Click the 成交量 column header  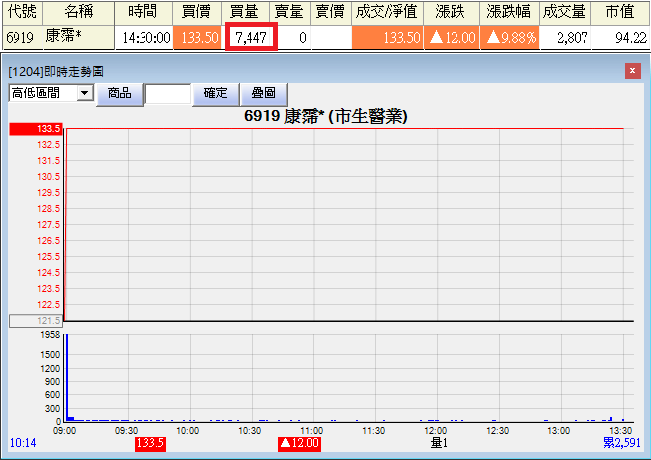(563, 12)
